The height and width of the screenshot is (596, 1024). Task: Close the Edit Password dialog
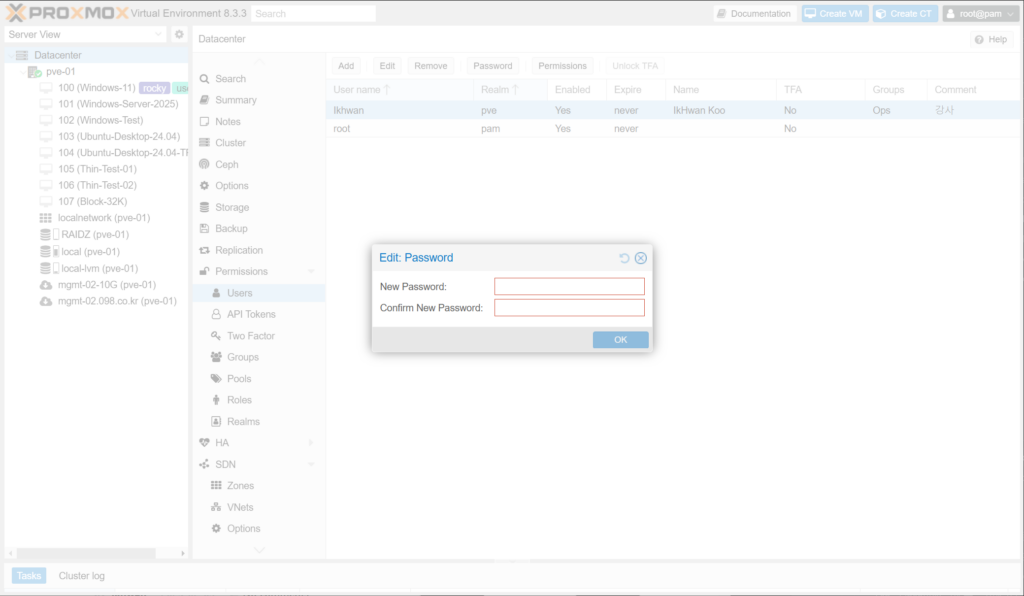tap(641, 258)
